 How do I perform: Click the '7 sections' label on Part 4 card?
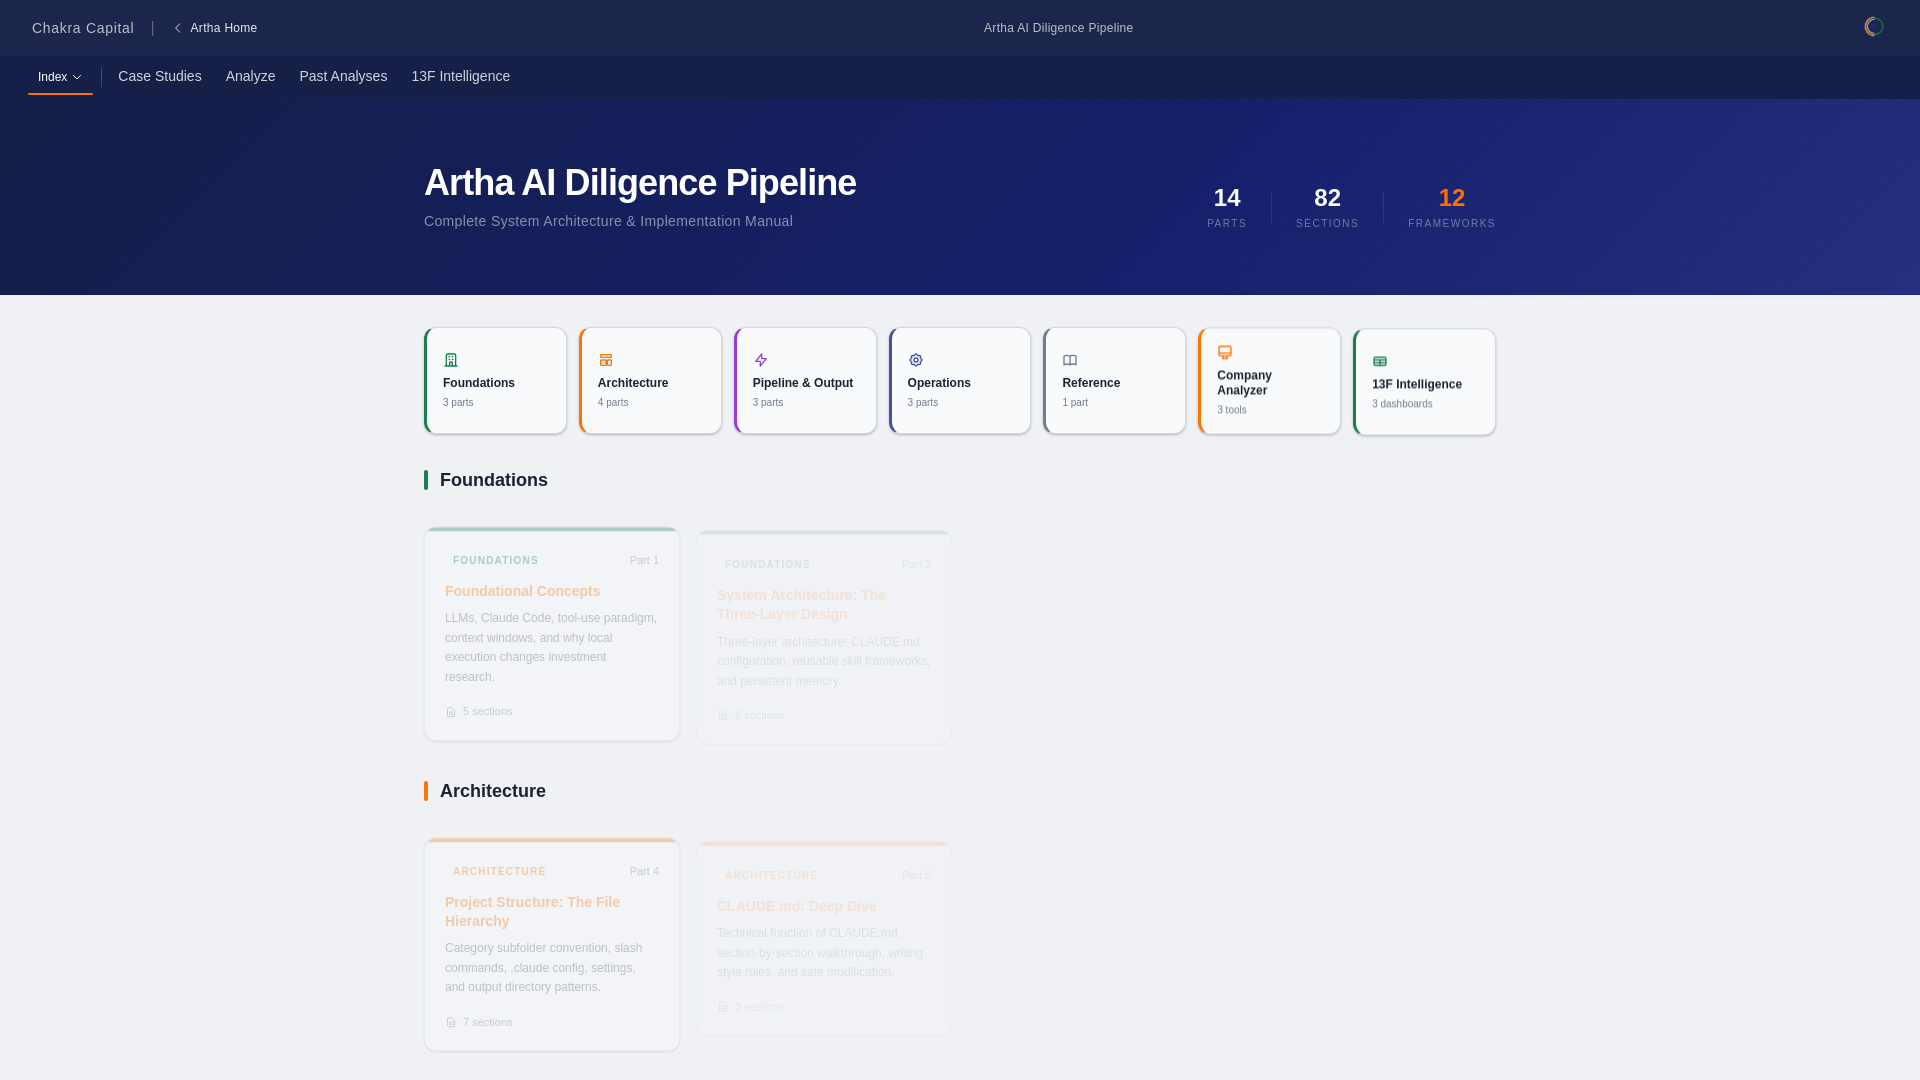point(488,1022)
